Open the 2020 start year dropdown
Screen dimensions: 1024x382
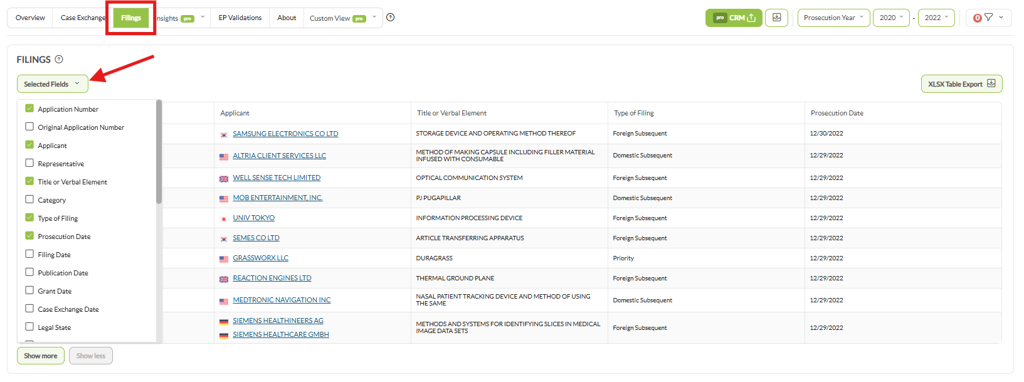[x=891, y=18]
